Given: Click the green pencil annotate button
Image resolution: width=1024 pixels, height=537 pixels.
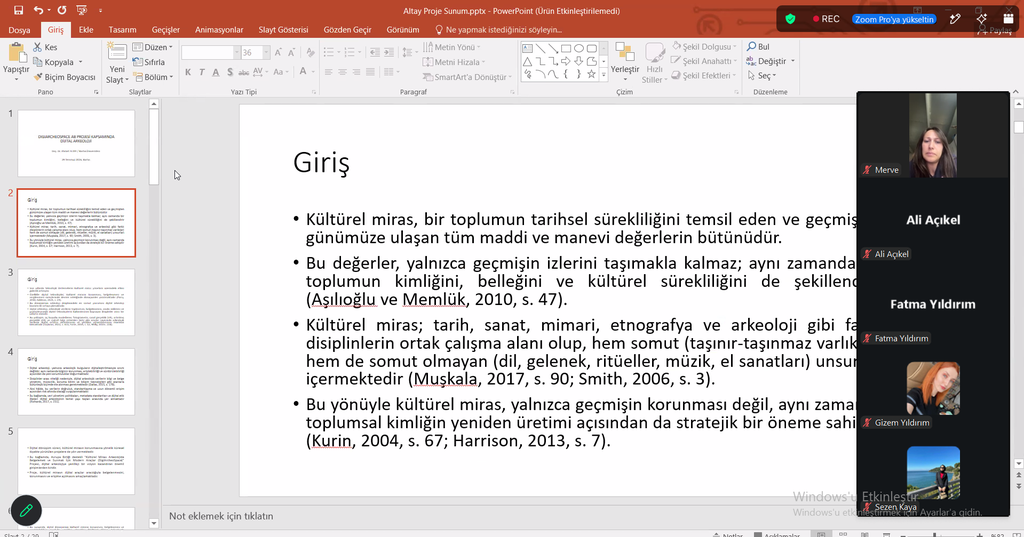Looking at the screenshot, I should 26,510.
